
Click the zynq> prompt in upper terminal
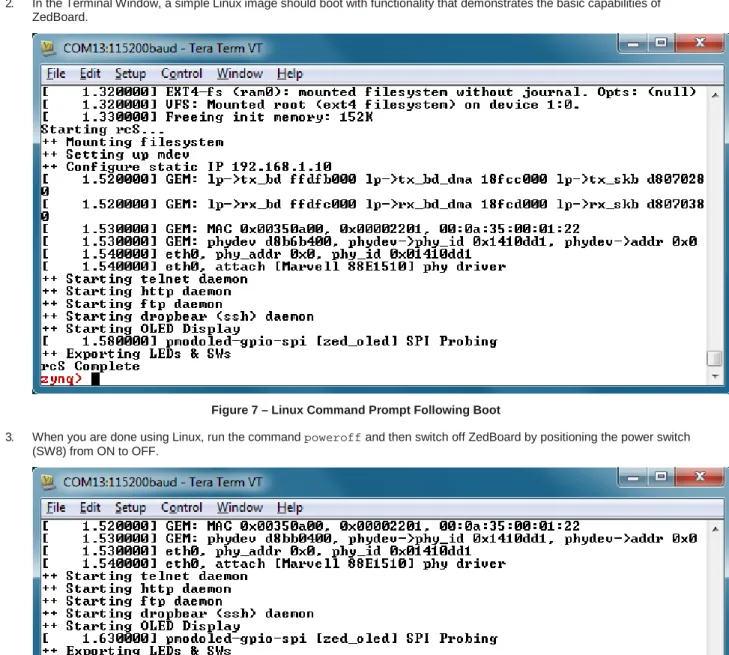tap(61, 379)
